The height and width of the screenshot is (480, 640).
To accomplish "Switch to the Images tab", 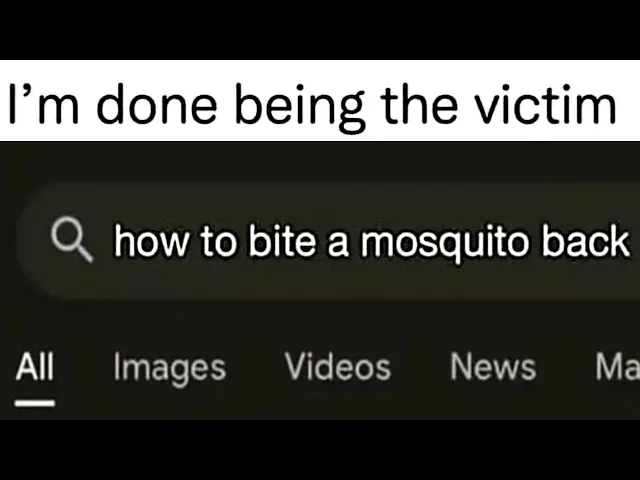I will [169, 369].
